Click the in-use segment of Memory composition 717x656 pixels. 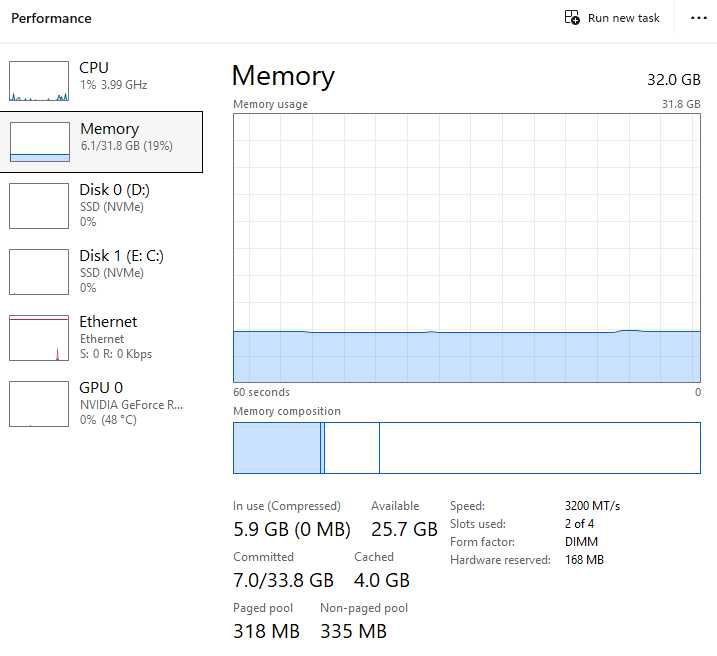coord(277,448)
